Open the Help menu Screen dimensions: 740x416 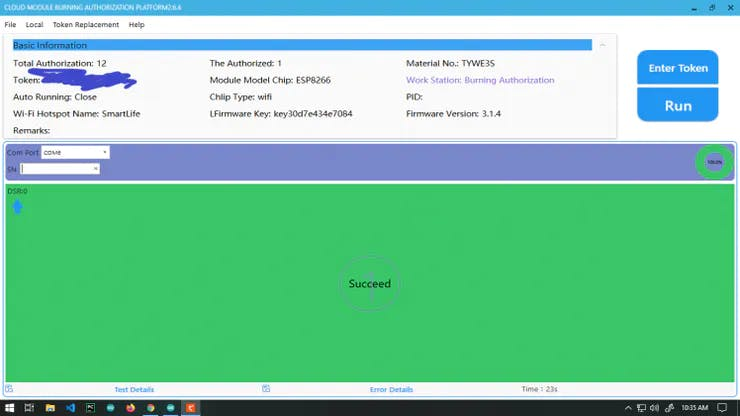(136, 25)
